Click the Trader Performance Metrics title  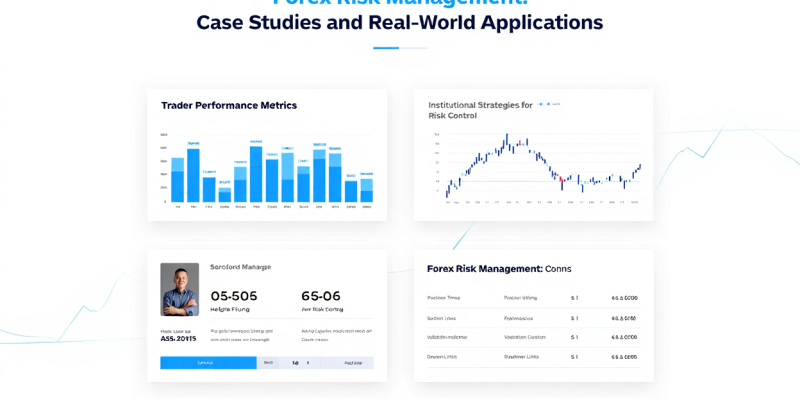tap(229, 105)
